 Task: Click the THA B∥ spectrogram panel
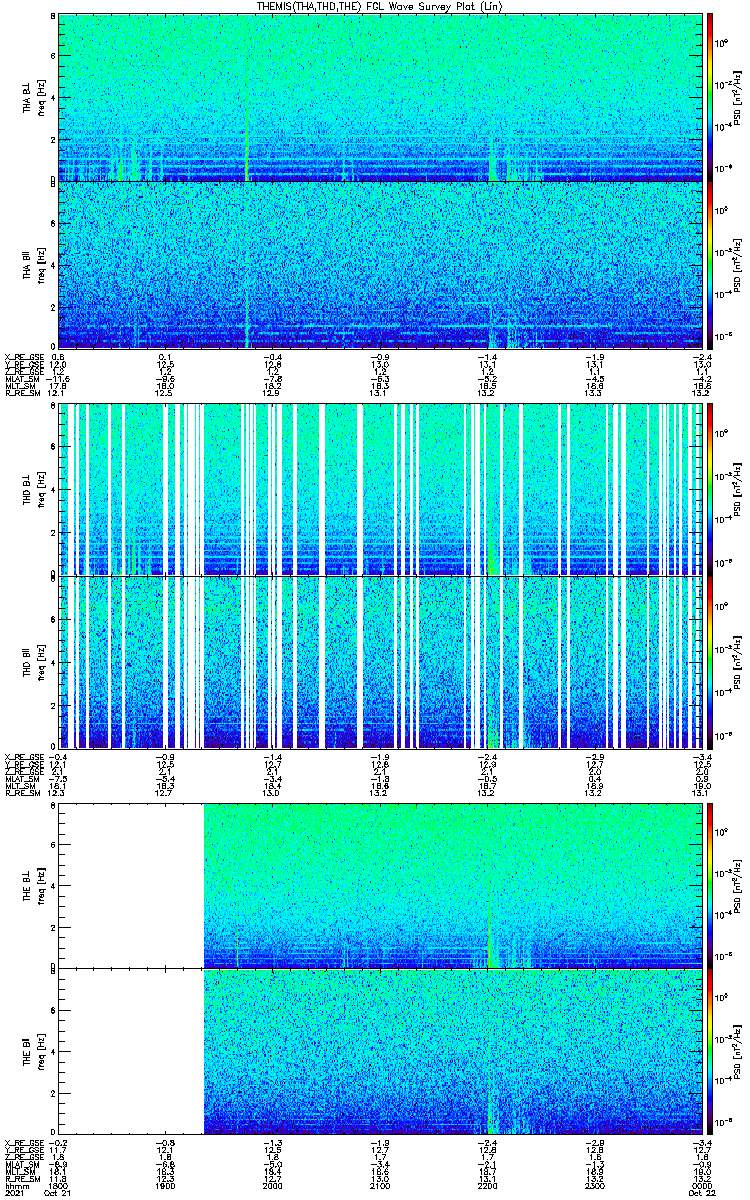coord(380,264)
